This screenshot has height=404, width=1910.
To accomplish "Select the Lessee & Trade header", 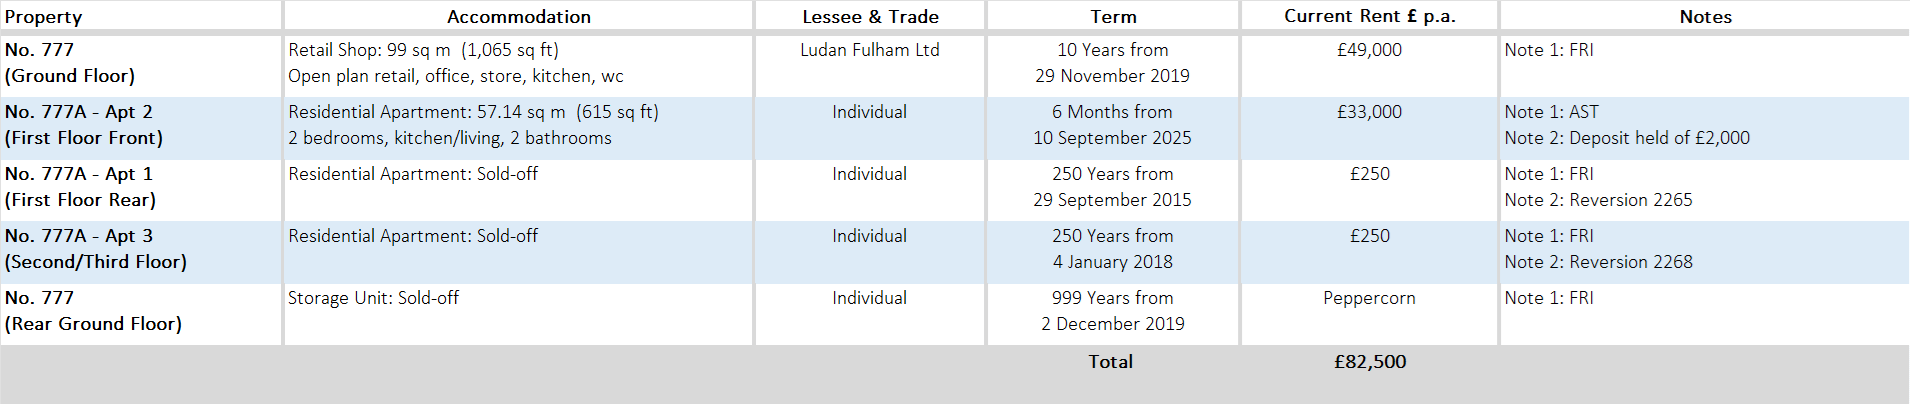I will point(870,17).
